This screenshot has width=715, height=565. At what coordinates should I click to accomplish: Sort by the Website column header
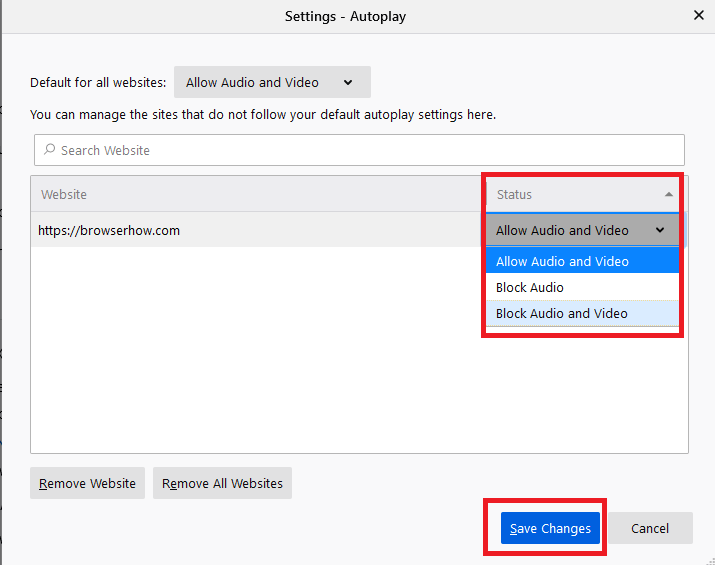click(258, 194)
